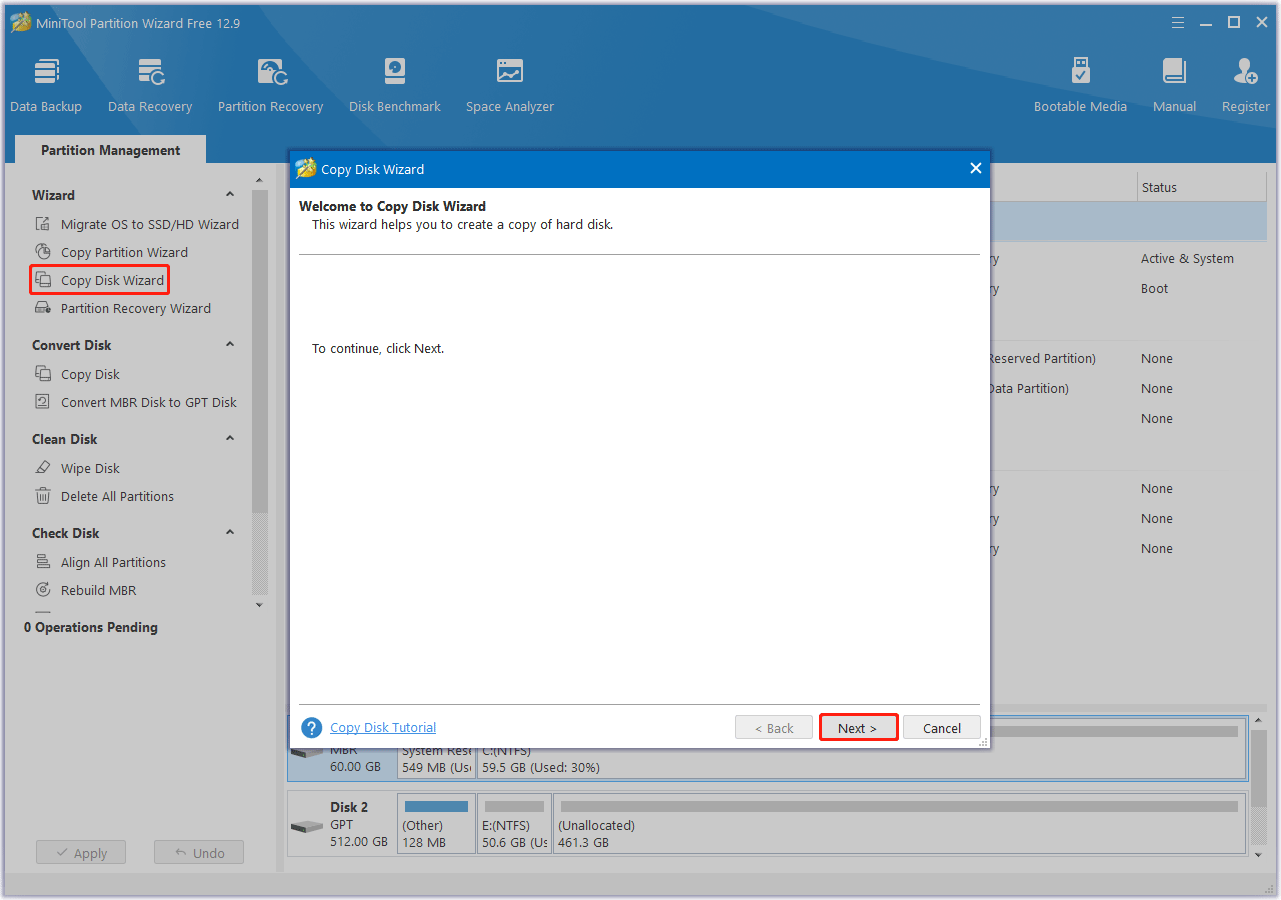This screenshot has height=900, width=1281.
Task: Click the Copy Disk Wizard sidebar icon
Action: click(43, 280)
